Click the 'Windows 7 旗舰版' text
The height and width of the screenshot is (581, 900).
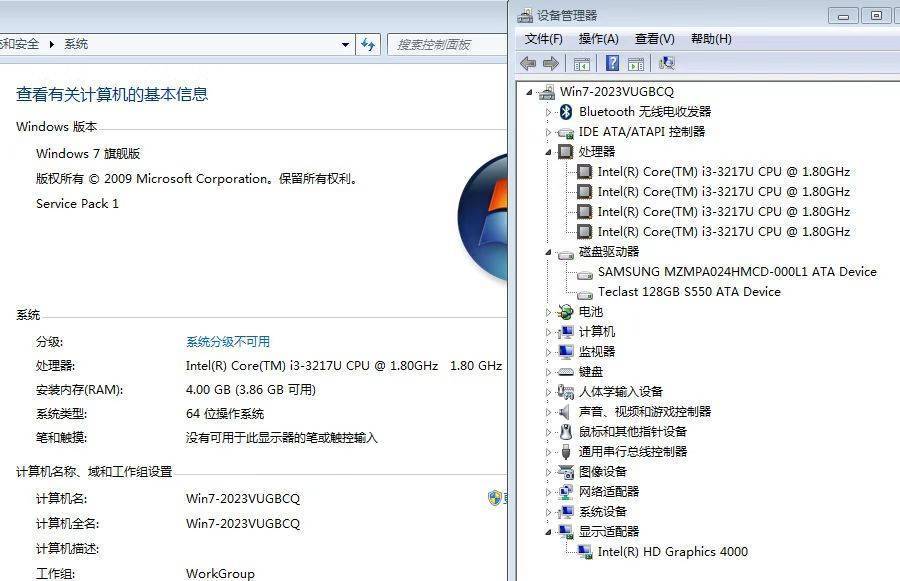pos(88,153)
